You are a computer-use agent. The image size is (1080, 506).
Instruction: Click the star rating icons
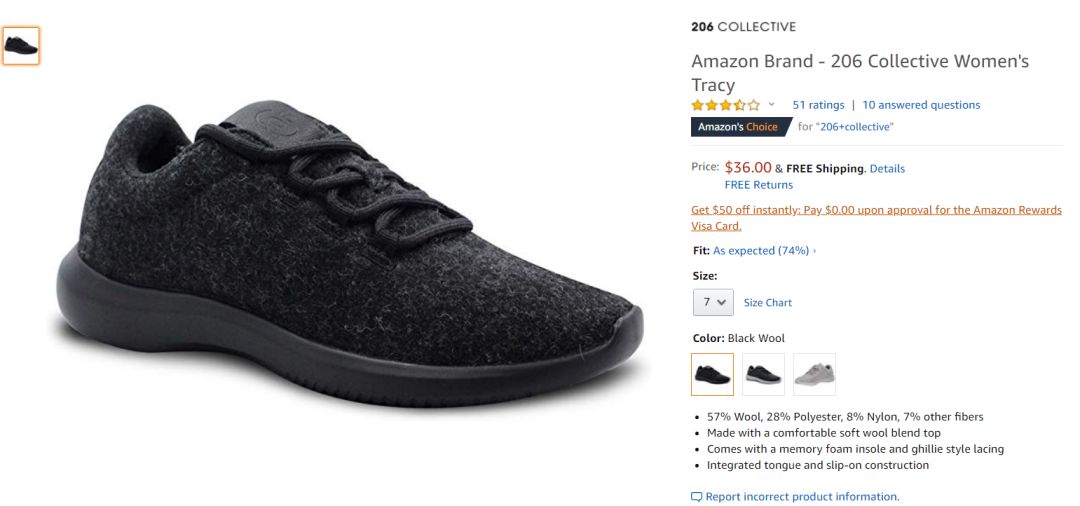(x=725, y=105)
